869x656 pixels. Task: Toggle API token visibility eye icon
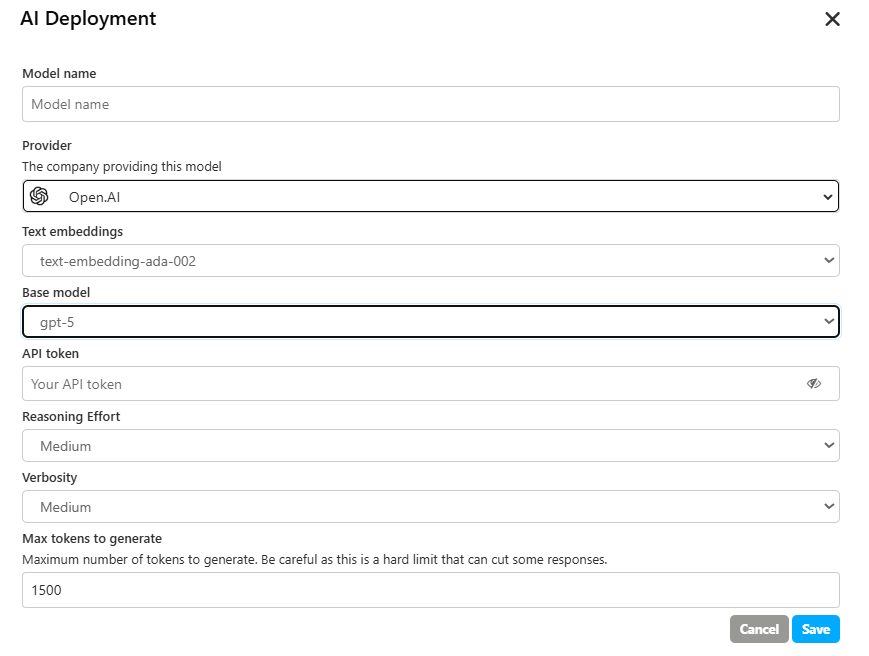814,383
